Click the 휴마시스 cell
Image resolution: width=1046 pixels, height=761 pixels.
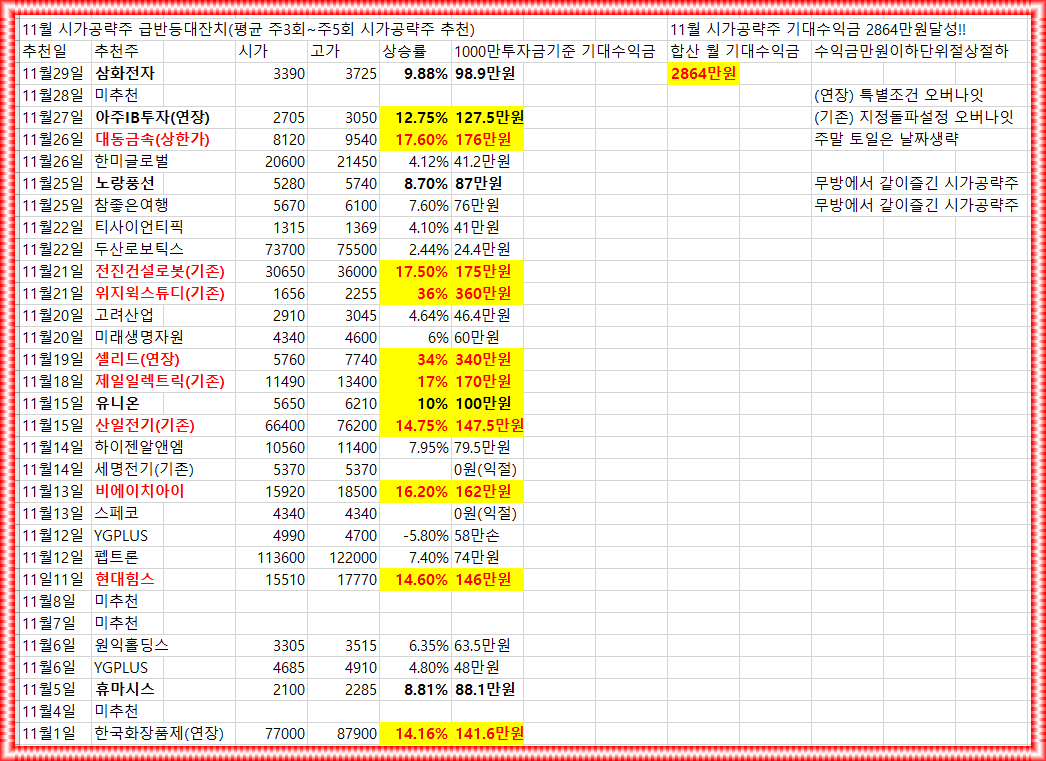[127, 689]
